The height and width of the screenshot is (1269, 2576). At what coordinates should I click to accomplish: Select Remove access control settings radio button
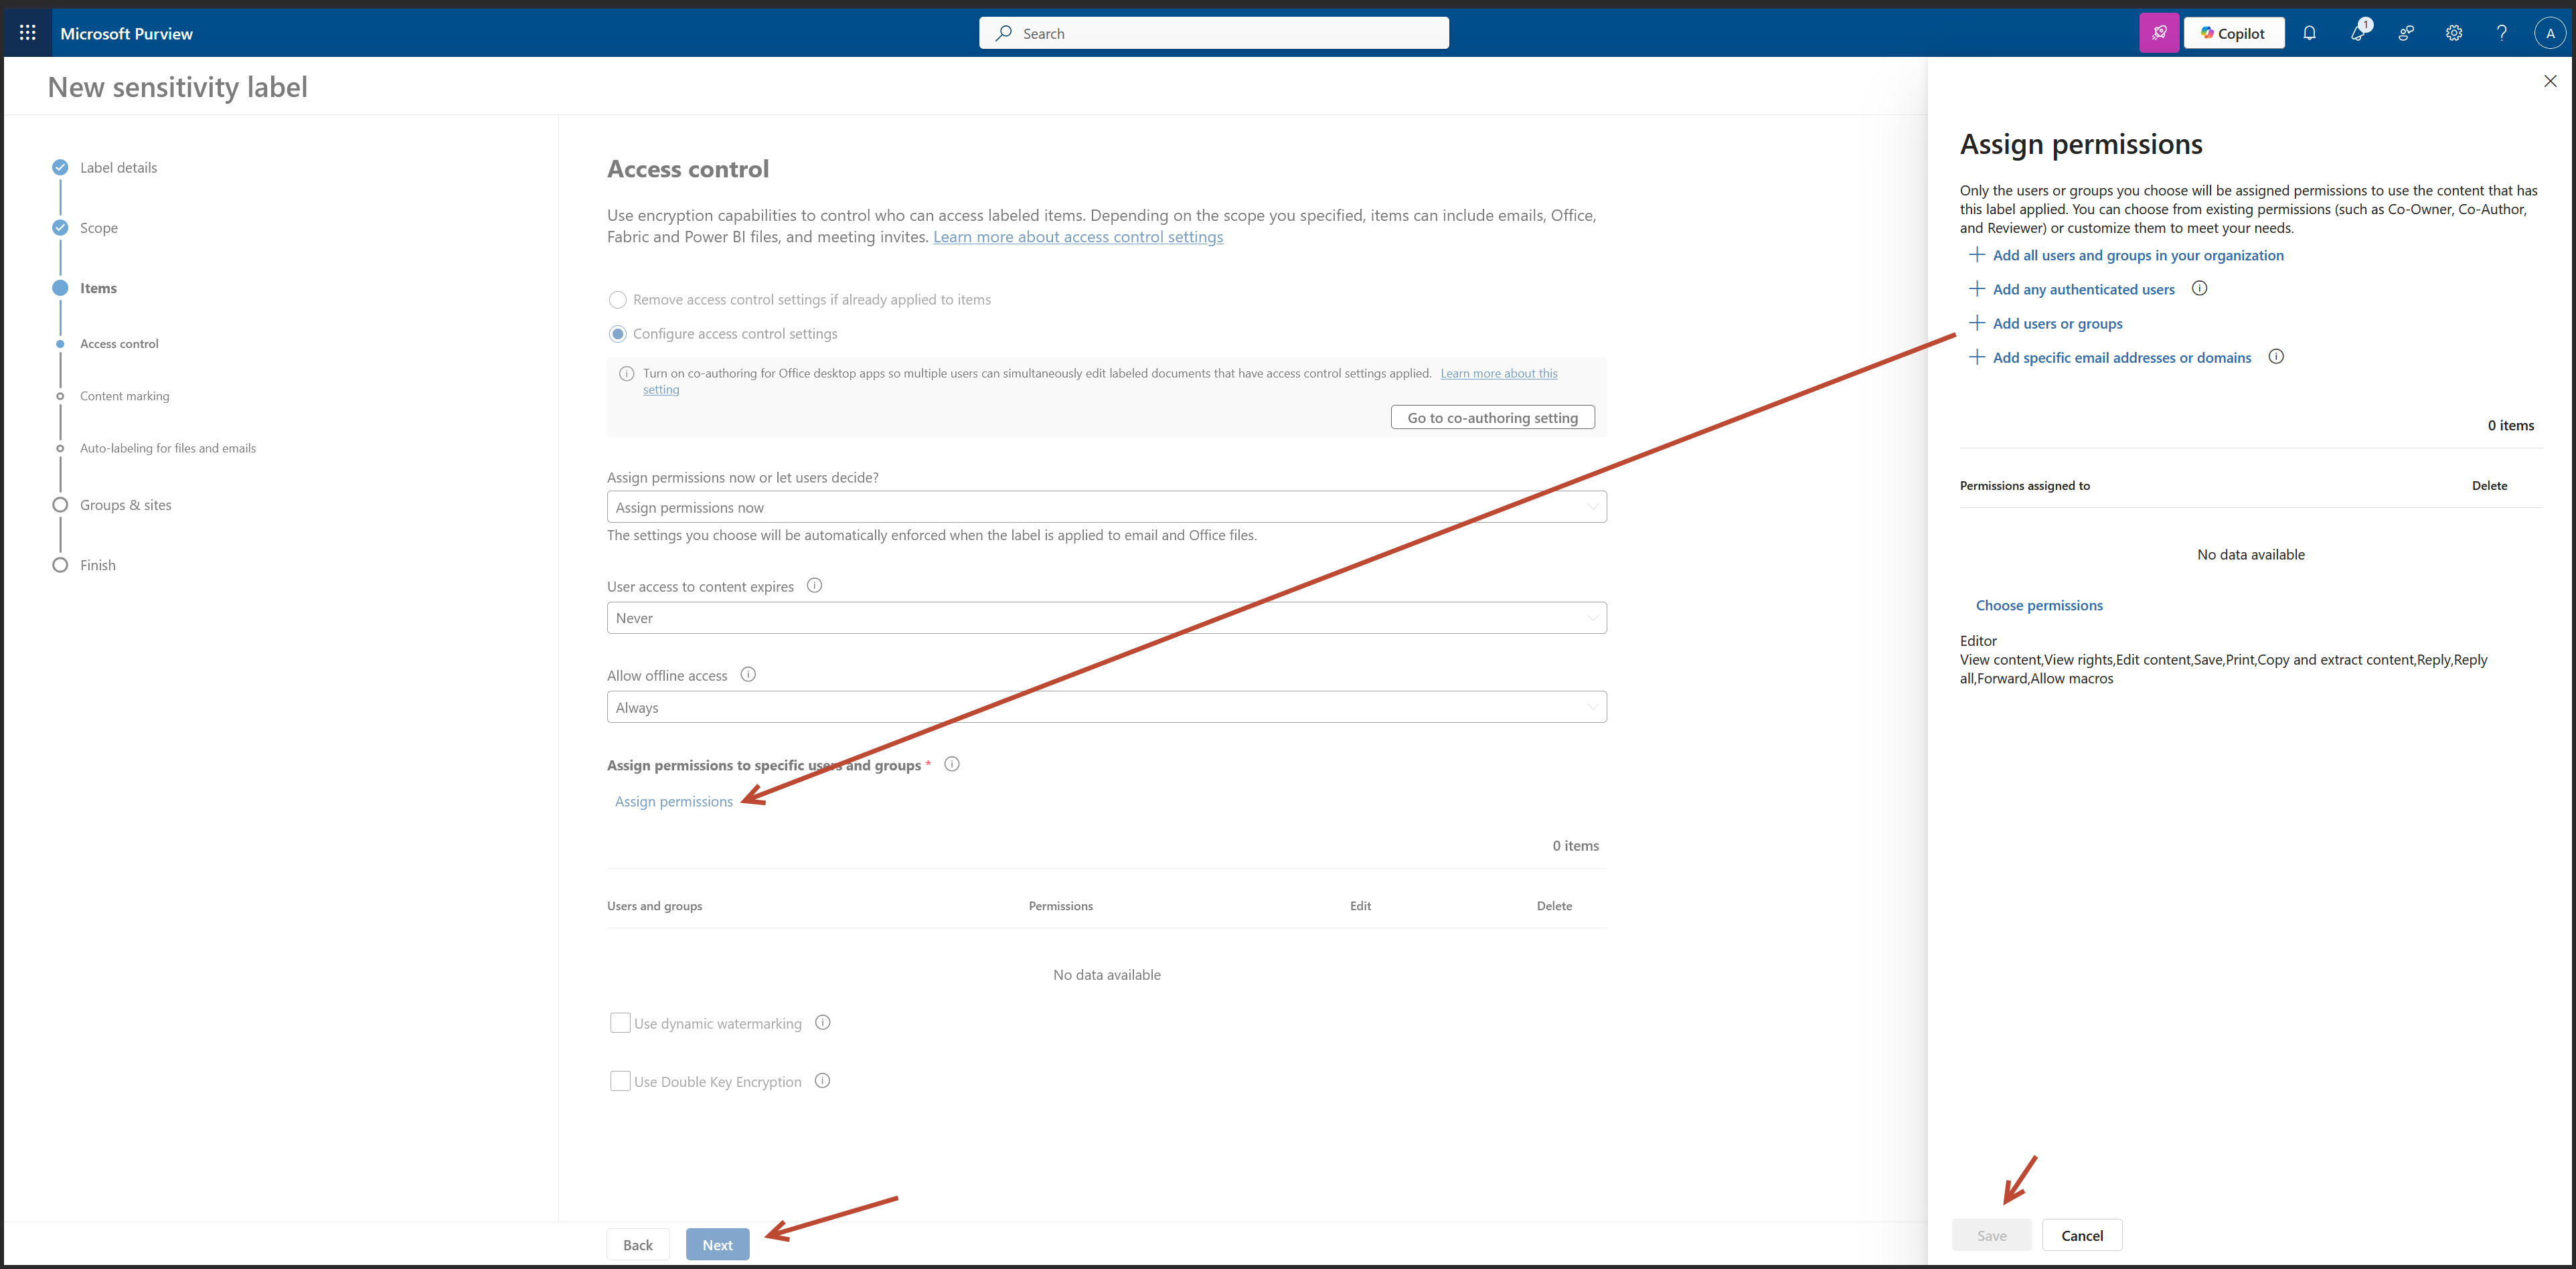click(618, 300)
